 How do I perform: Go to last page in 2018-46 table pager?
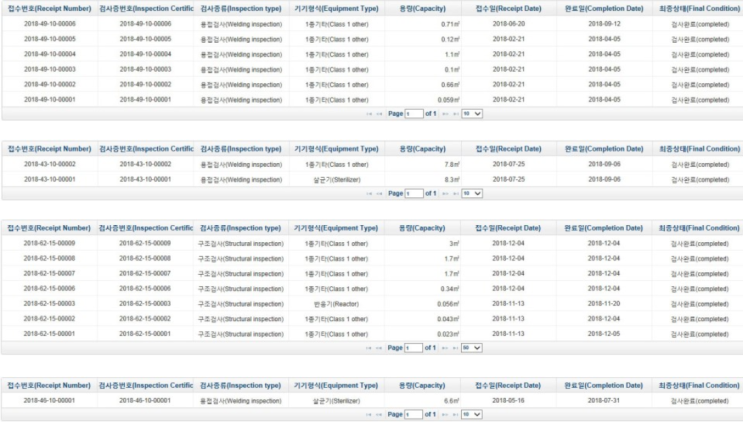point(455,415)
